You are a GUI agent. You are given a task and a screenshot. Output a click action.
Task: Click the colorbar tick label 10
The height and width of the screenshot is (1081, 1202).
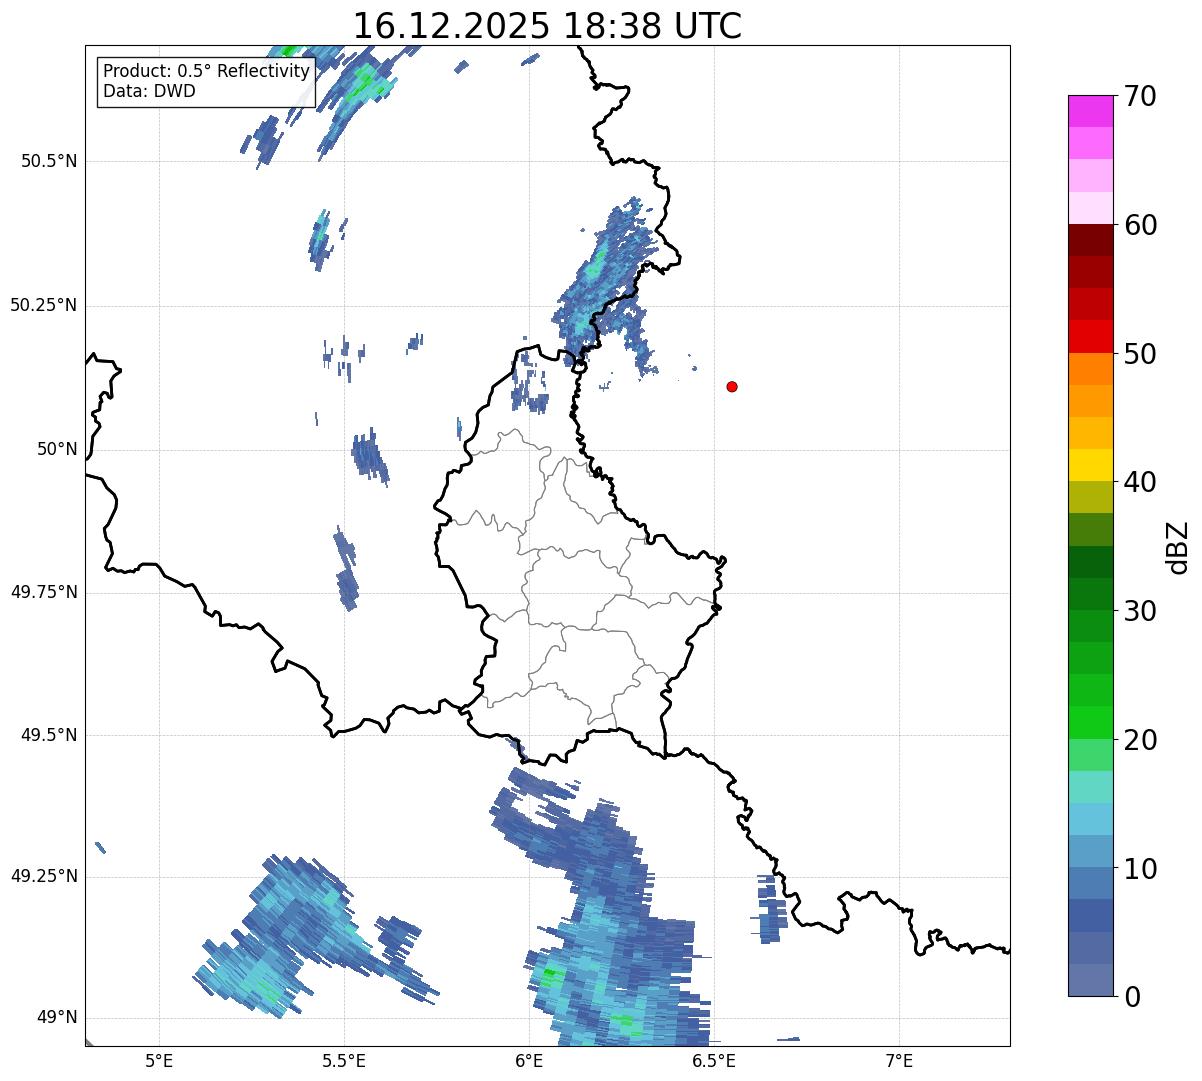(1140, 869)
